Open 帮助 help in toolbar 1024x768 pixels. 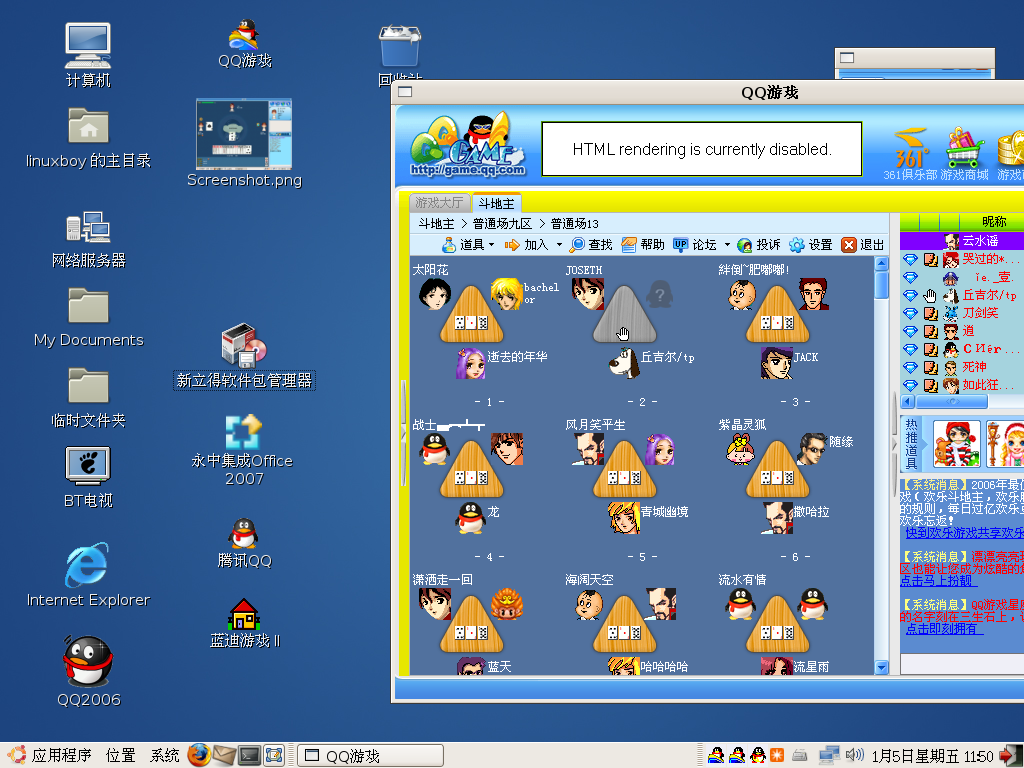[x=643, y=245]
